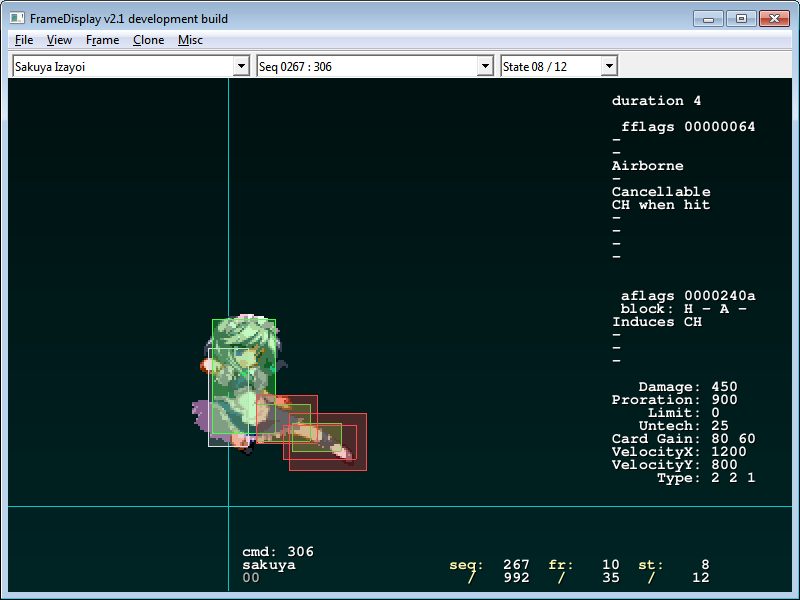The image size is (800, 600).
Task: Click the Seq 0267 : 306 text field
Action: (x=365, y=66)
